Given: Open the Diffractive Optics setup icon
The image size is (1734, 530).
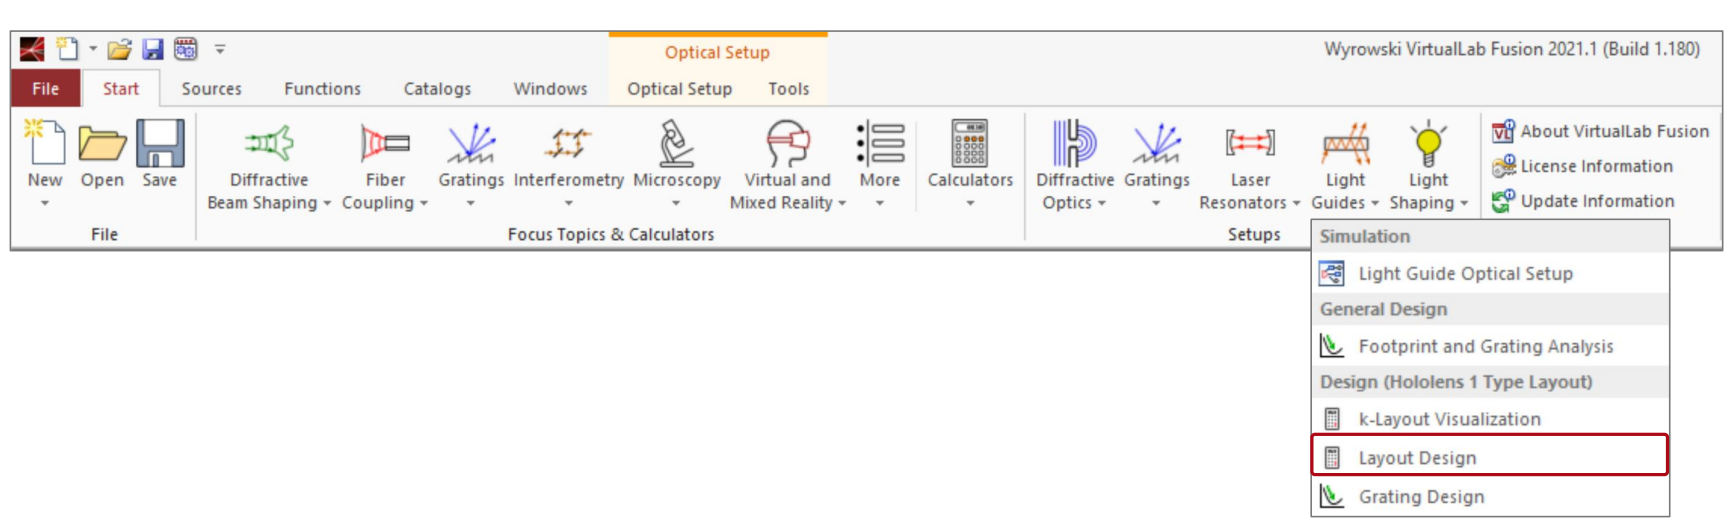Looking at the screenshot, I should tap(1074, 143).
